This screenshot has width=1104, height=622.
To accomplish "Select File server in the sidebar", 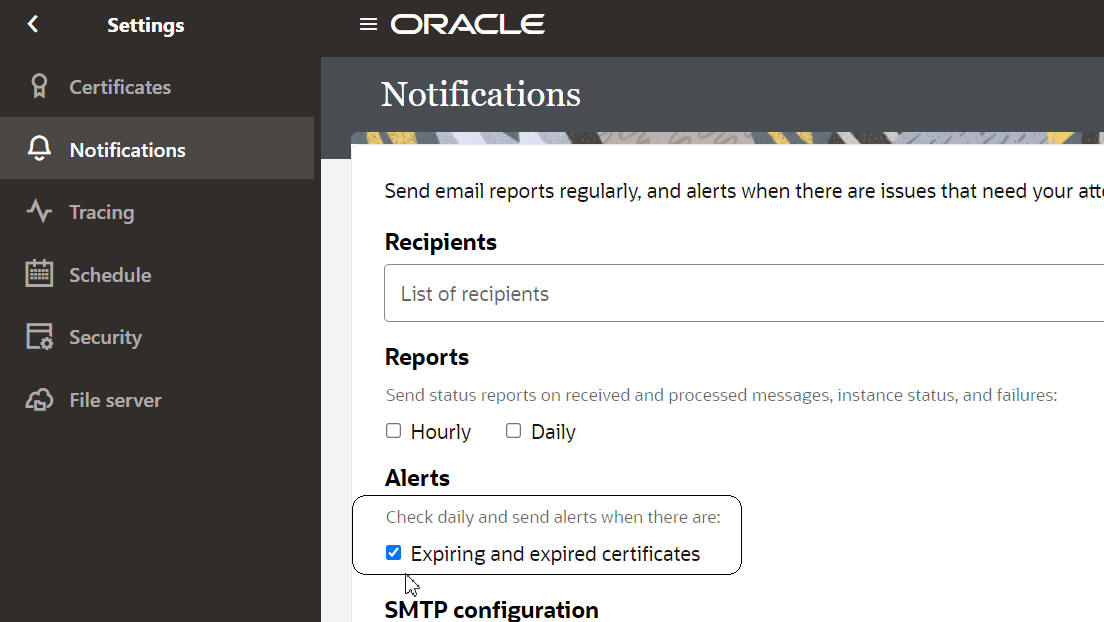I will pyautogui.click(x=115, y=400).
